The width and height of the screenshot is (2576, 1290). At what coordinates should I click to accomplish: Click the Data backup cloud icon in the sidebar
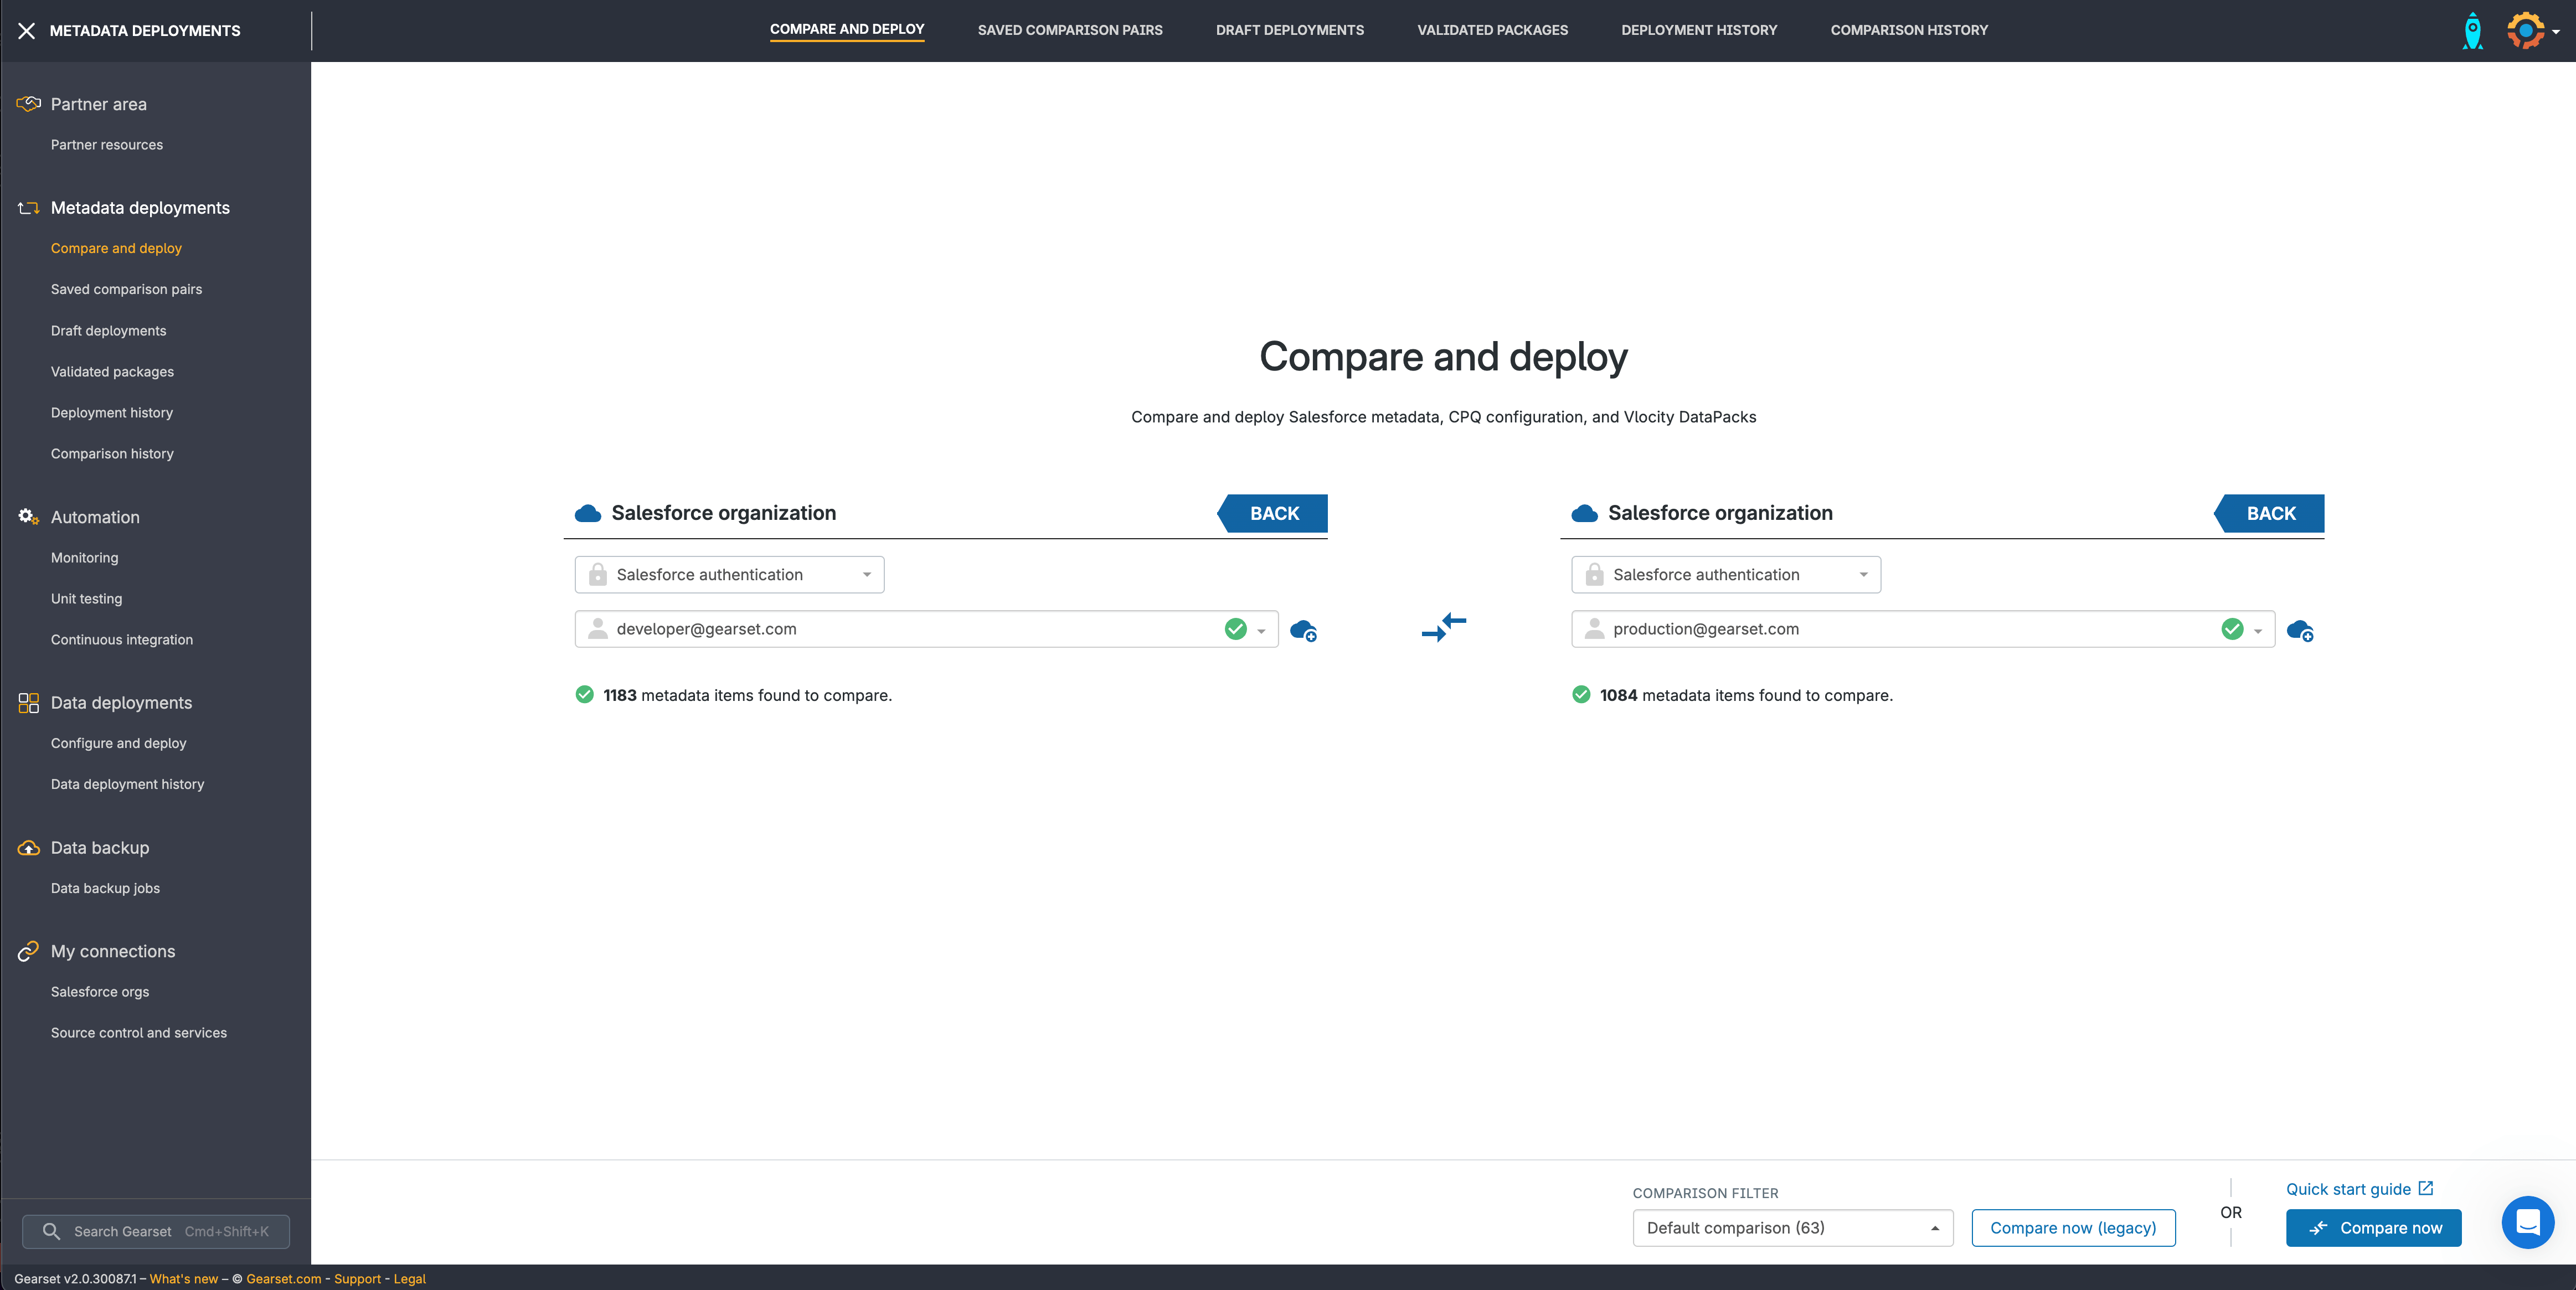pyautogui.click(x=28, y=848)
